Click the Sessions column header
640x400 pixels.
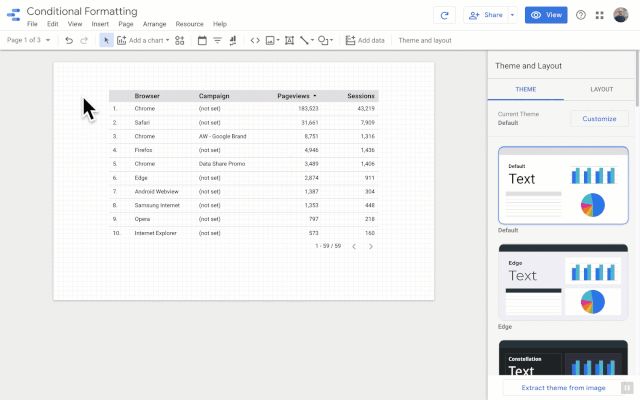click(x=361, y=96)
